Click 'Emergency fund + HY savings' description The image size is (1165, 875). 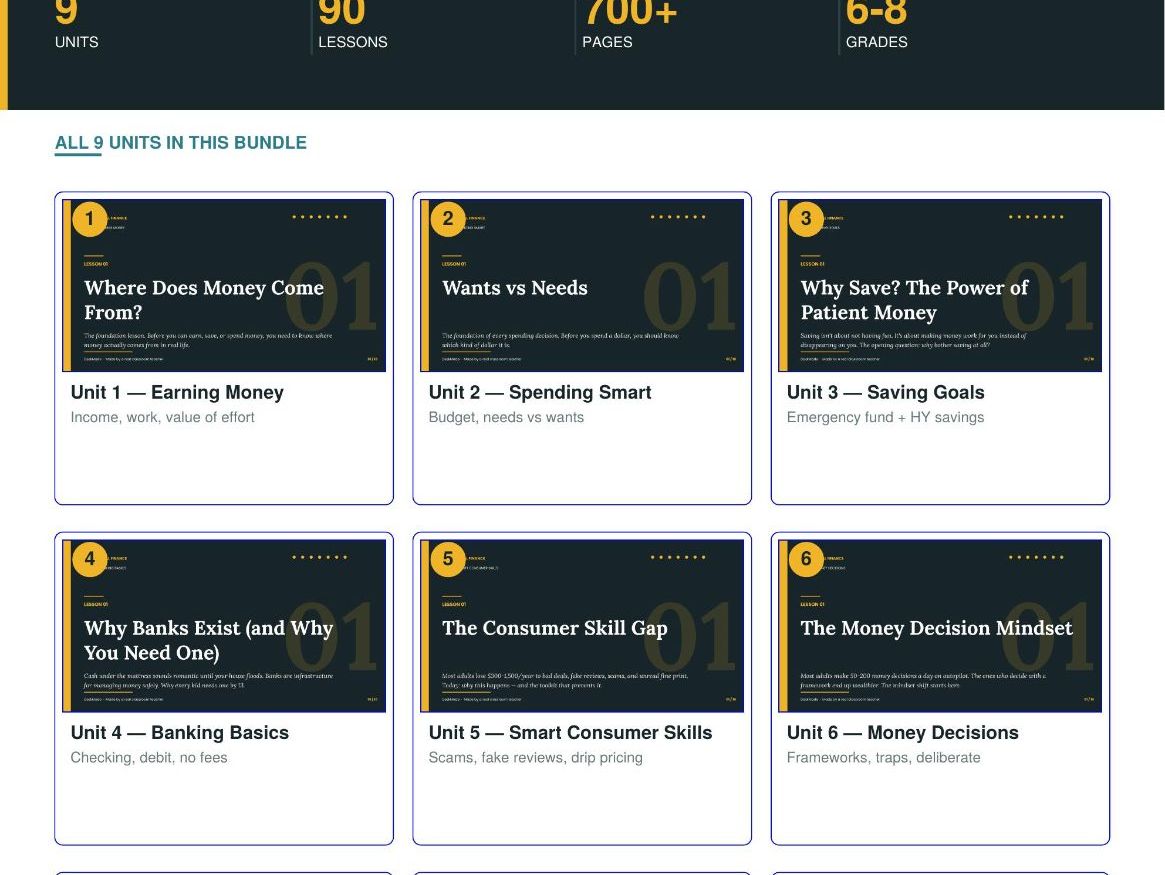click(886, 417)
